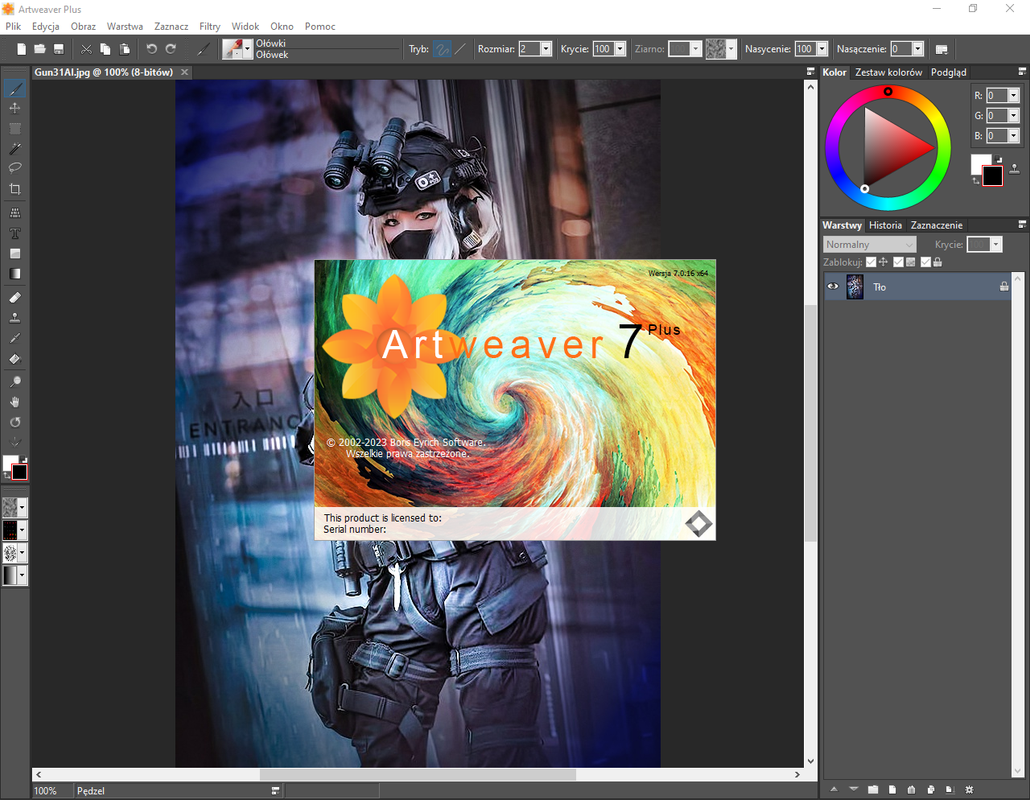
Task: Save the document via floppy icon
Action: coord(58,49)
